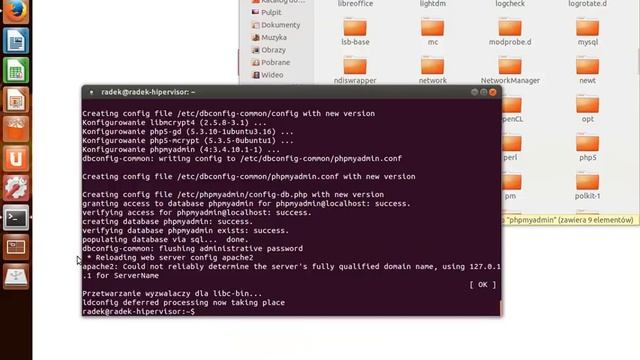
Task: Select the mc folder icon
Action: [x=432, y=28]
